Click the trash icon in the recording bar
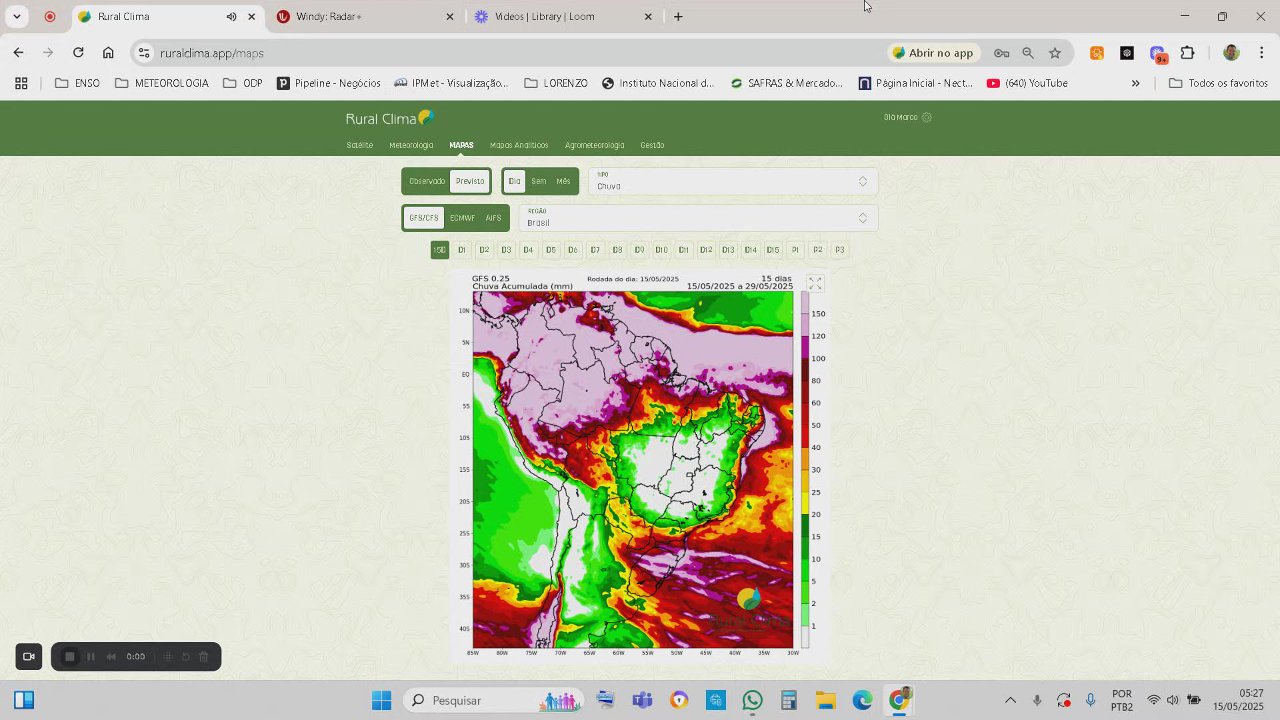Viewport: 1280px width, 720px height. [204, 656]
